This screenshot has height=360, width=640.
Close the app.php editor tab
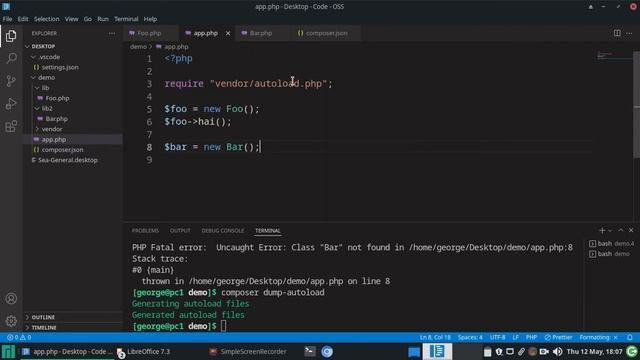(228, 33)
